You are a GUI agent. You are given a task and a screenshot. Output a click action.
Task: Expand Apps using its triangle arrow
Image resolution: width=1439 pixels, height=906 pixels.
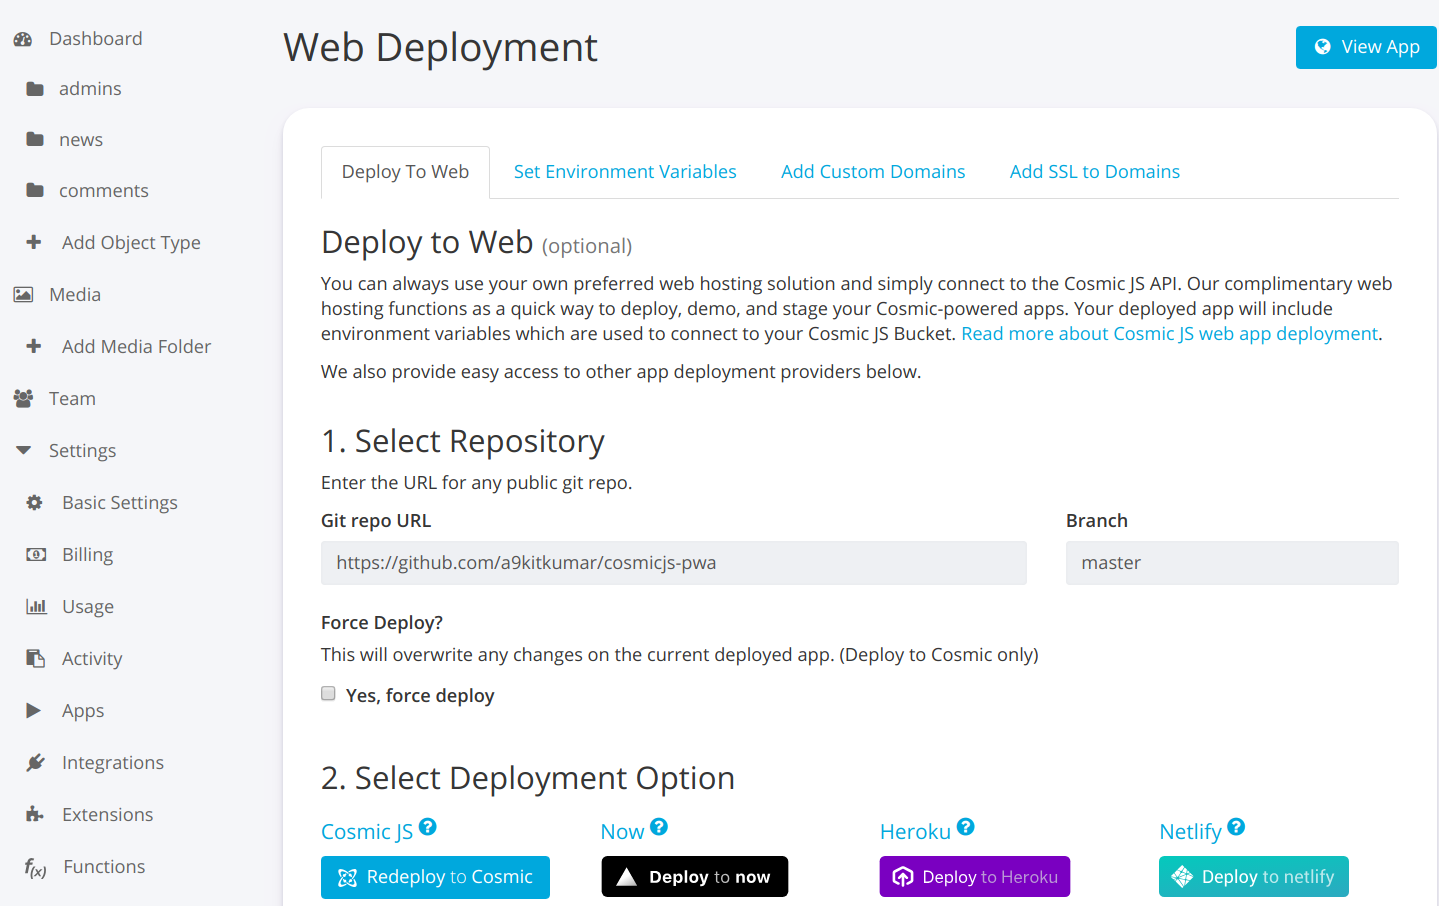[x=34, y=711]
